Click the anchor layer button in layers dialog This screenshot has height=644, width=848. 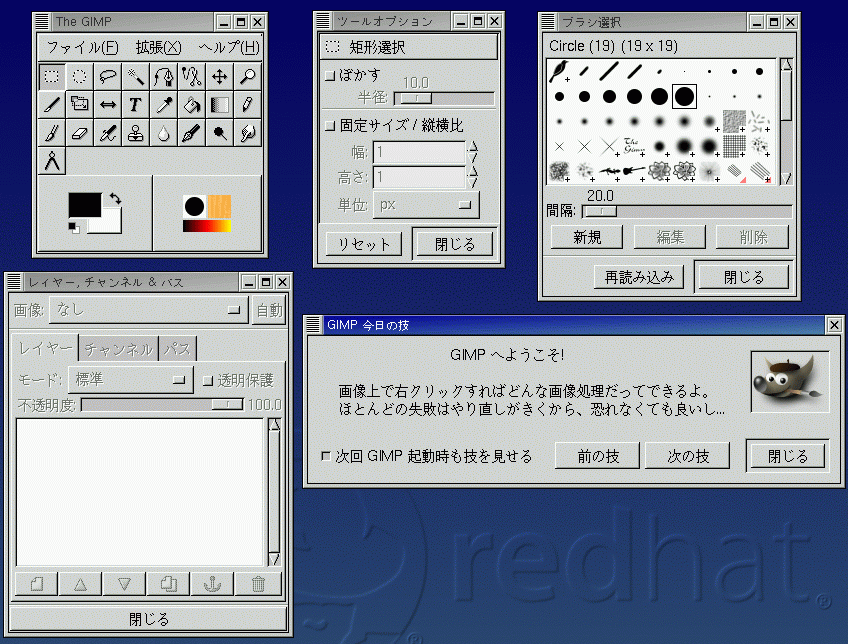(x=213, y=584)
